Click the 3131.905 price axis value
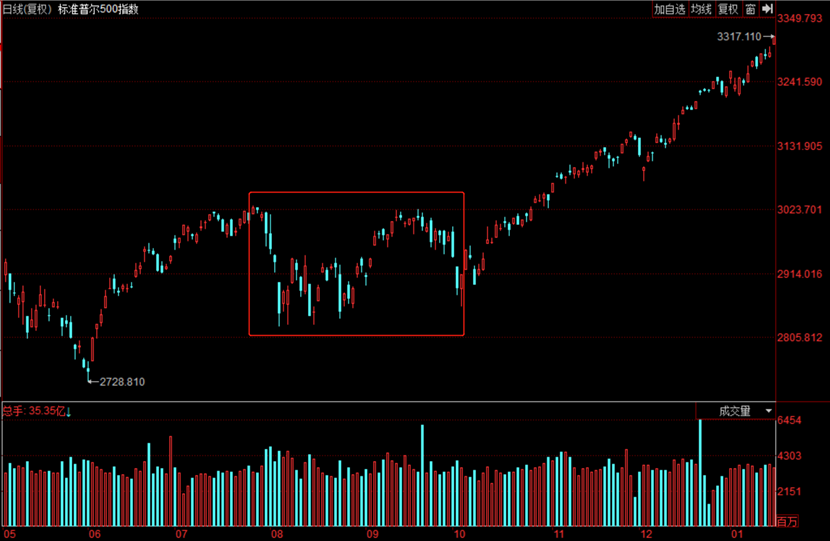Viewport: 830px width, 541px height. [x=800, y=146]
